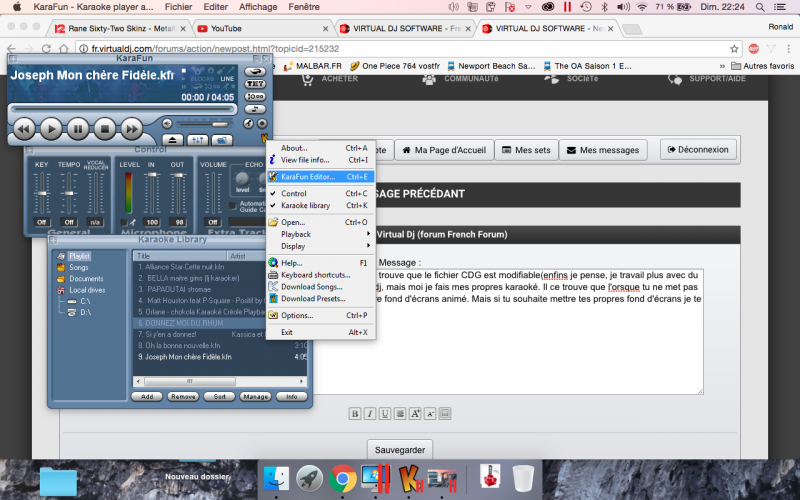The image size is (800, 500).
Task: Click the top pill button above TXT
Action: (x=255, y=71)
